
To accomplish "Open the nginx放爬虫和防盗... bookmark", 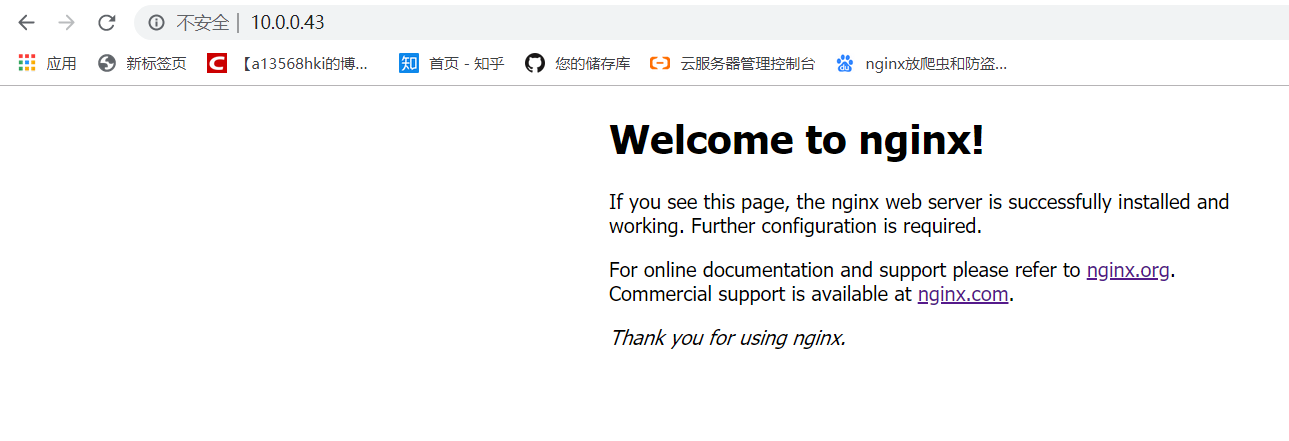I will point(936,63).
